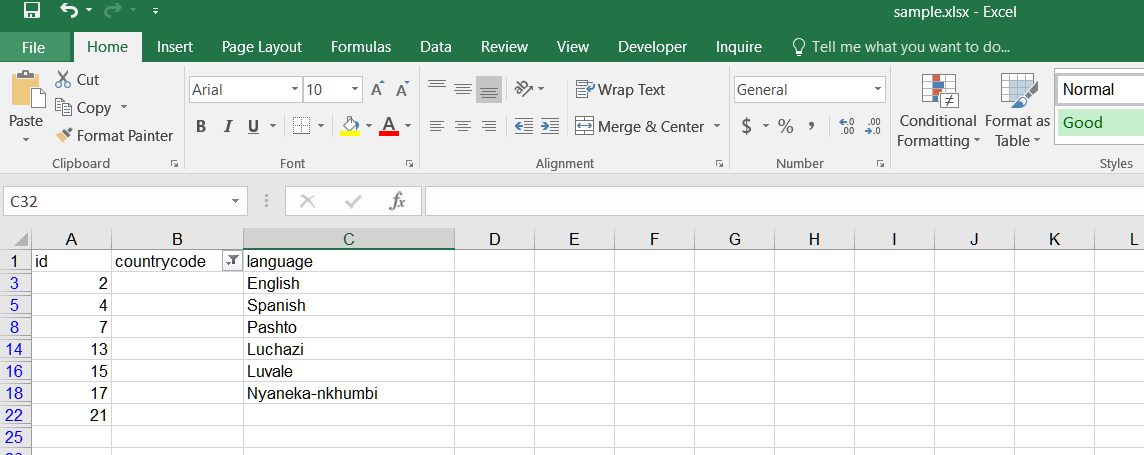Open the countrycode column filter dropdown
The width and height of the screenshot is (1144, 455).
tap(232, 261)
